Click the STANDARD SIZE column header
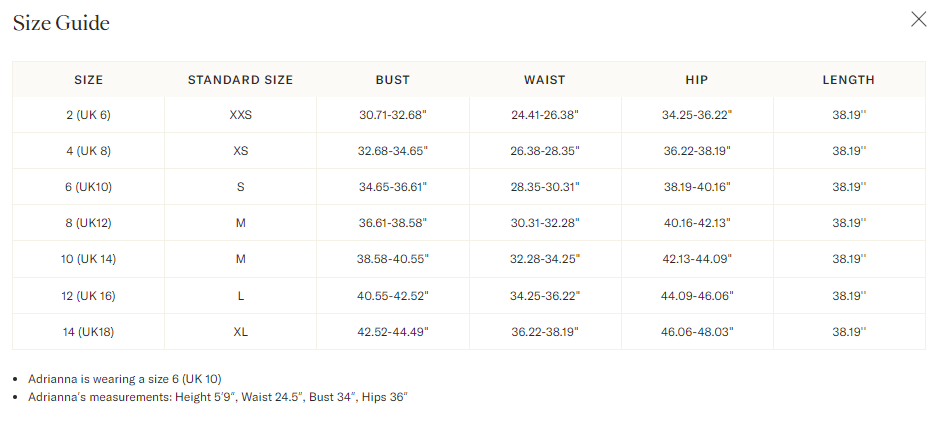Screen dimensions: 946x443 point(240,80)
